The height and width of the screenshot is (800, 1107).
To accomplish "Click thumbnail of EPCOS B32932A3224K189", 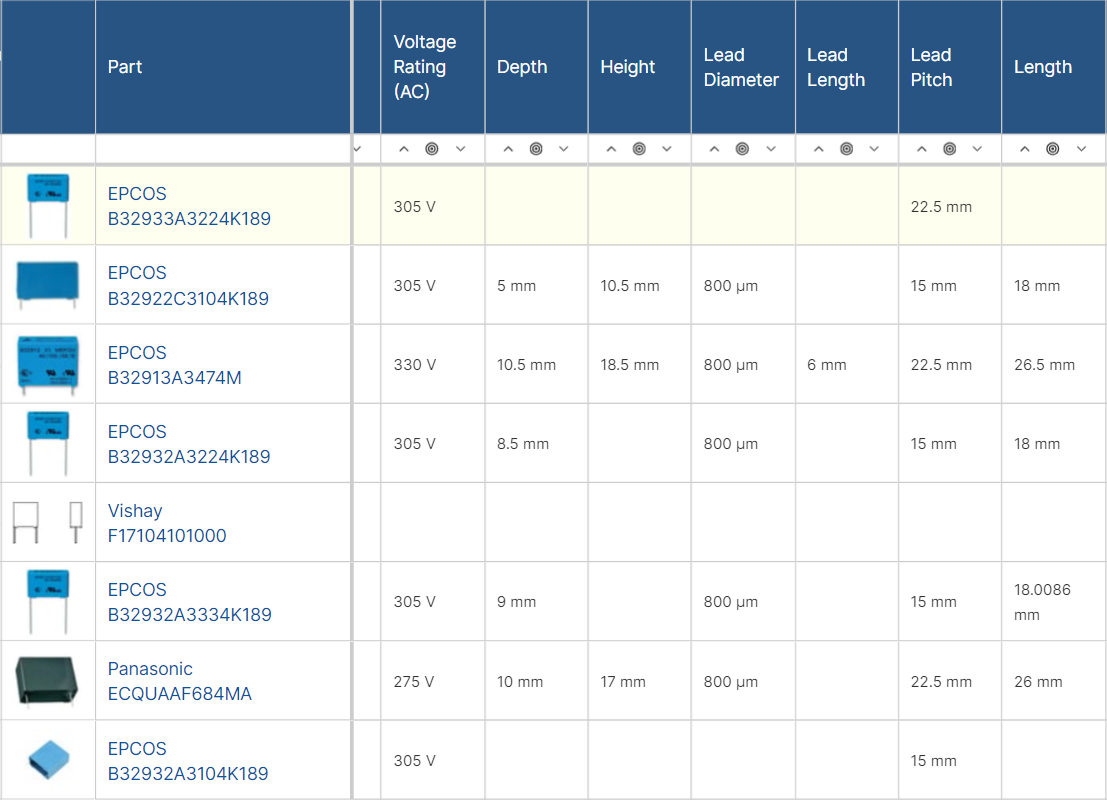I will [48, 443].
